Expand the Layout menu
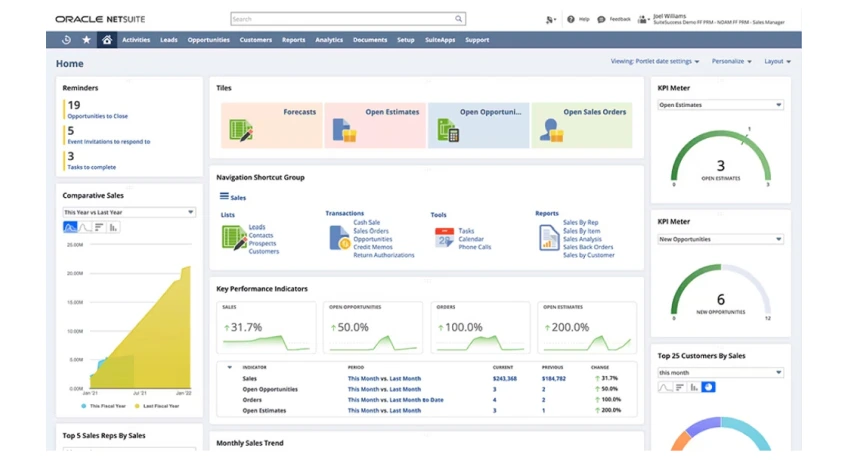 pyautogui.click(x=777, y=62)
